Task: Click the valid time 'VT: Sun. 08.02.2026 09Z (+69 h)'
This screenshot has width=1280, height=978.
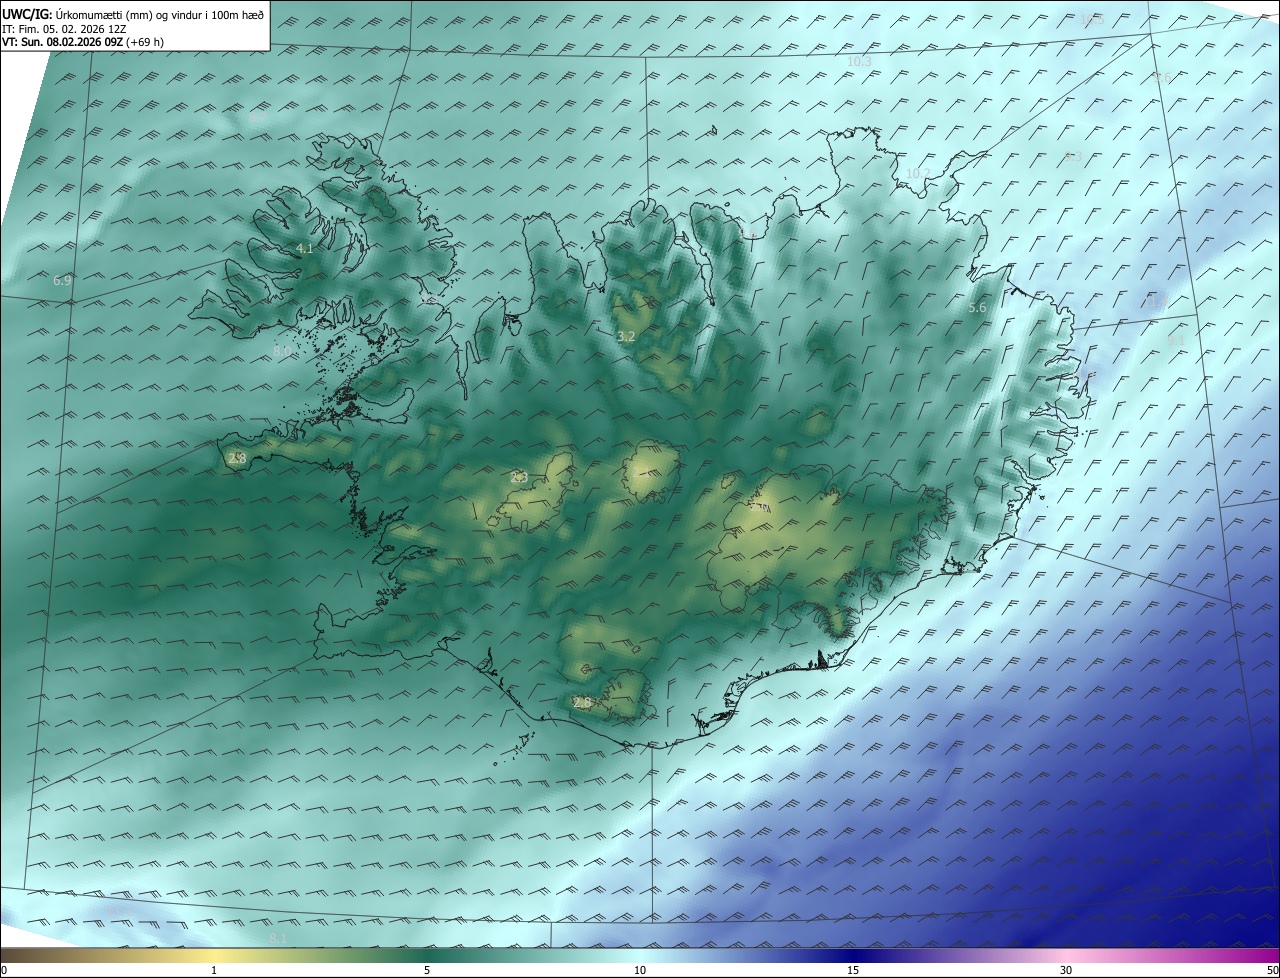Action: click(83, 43)
